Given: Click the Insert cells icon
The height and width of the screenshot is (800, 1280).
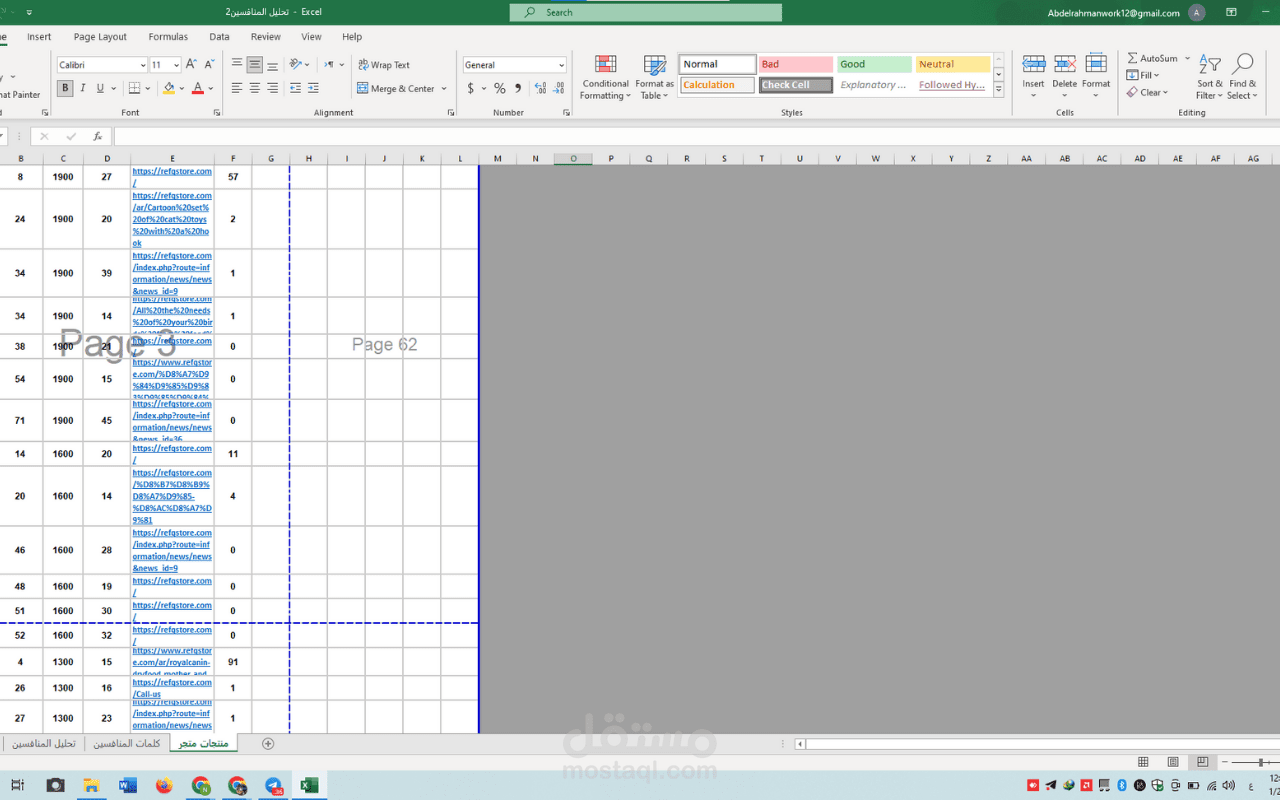Looking at the screenshot, I should pos(1033,64).
